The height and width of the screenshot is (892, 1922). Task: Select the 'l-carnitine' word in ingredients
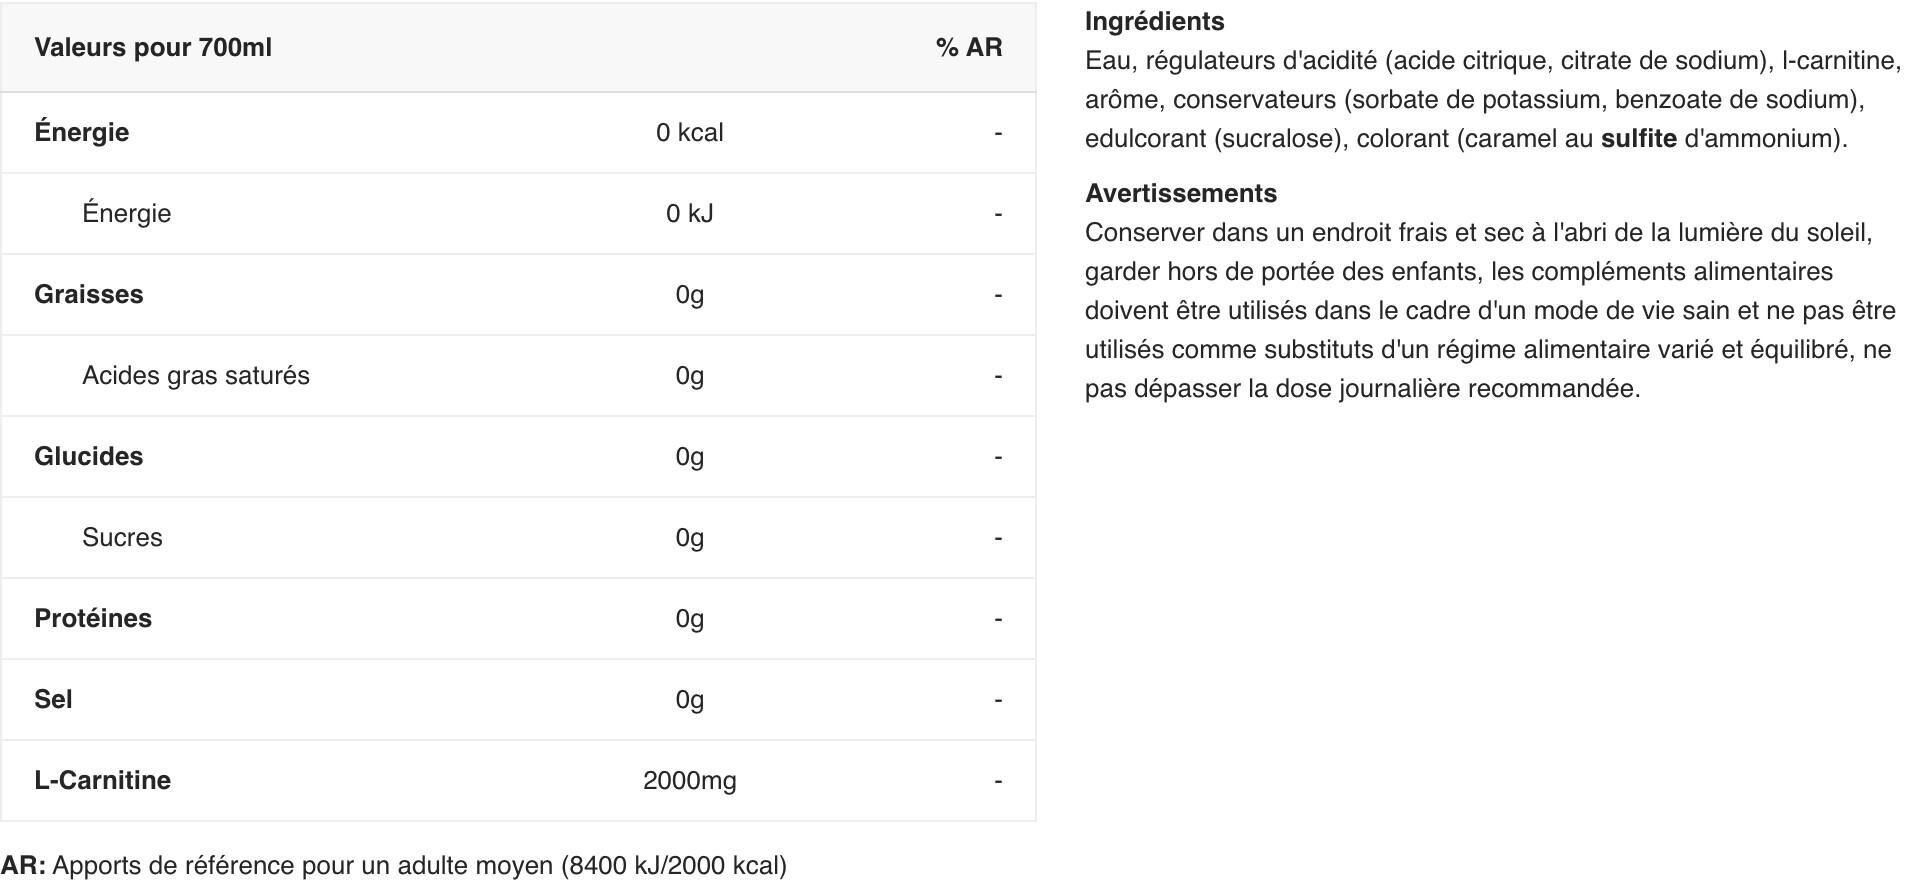1841,61
